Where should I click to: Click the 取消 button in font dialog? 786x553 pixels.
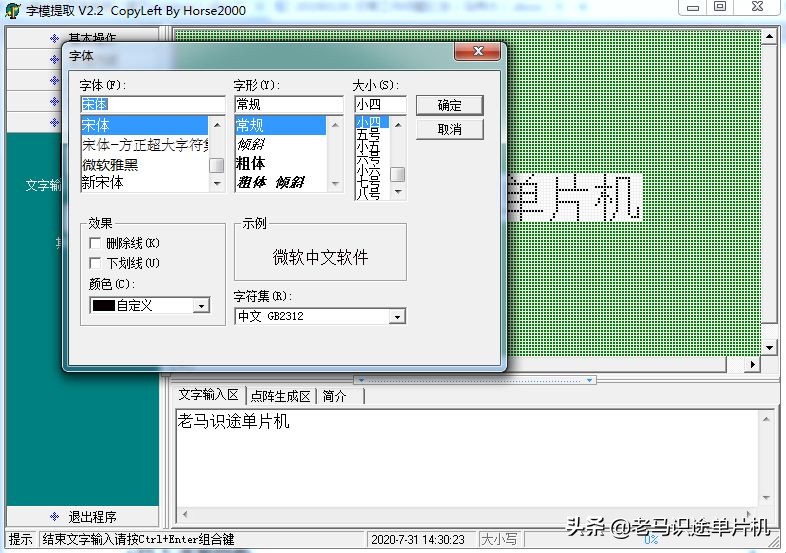click(450, 129)
